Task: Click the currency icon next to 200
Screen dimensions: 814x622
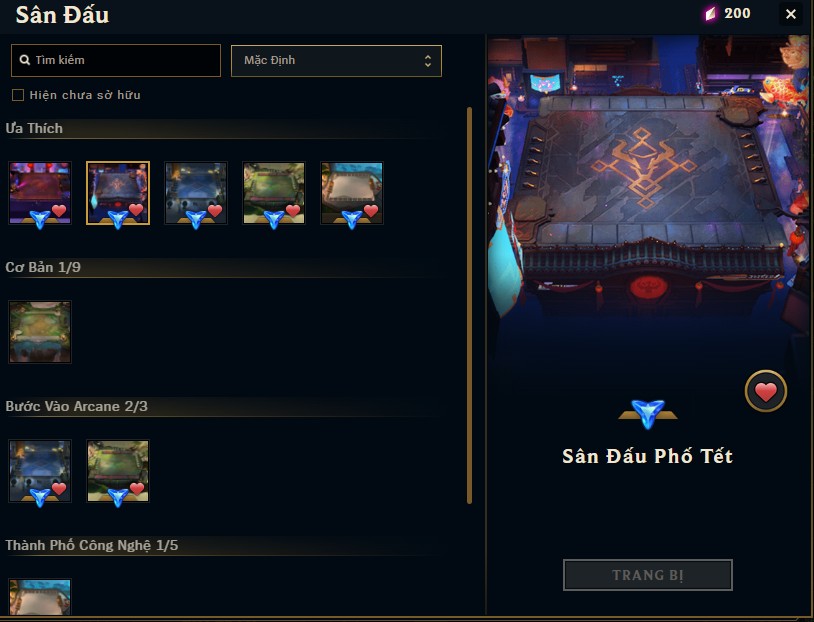Action: tap(710, 13)
